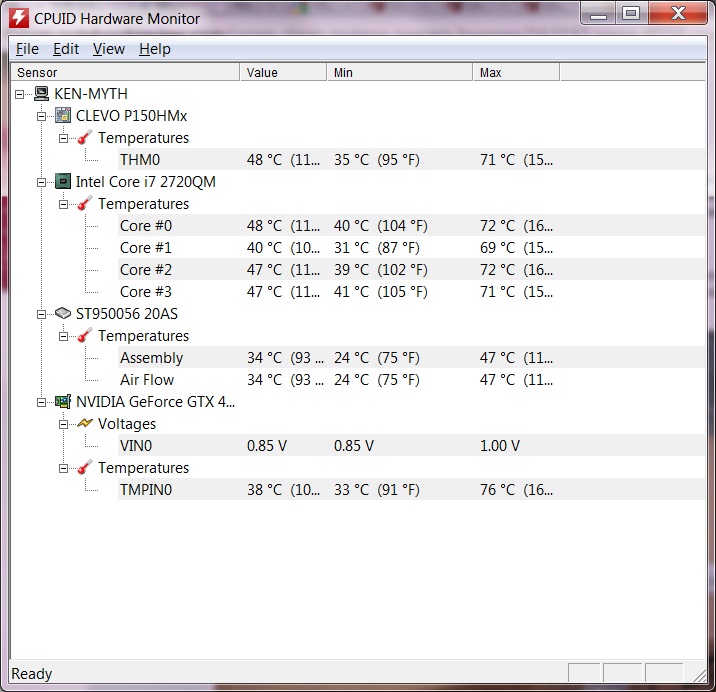The width and height of the screenshot is (716, 692).
Task: Click the CLEVO P150HMx motherboard icon
Action: point(63,116)
